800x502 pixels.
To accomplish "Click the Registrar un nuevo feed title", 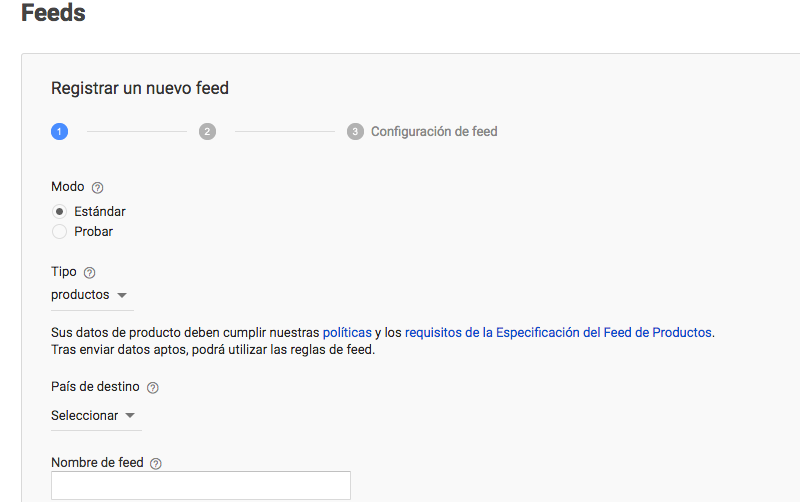I will coord(140,88).
